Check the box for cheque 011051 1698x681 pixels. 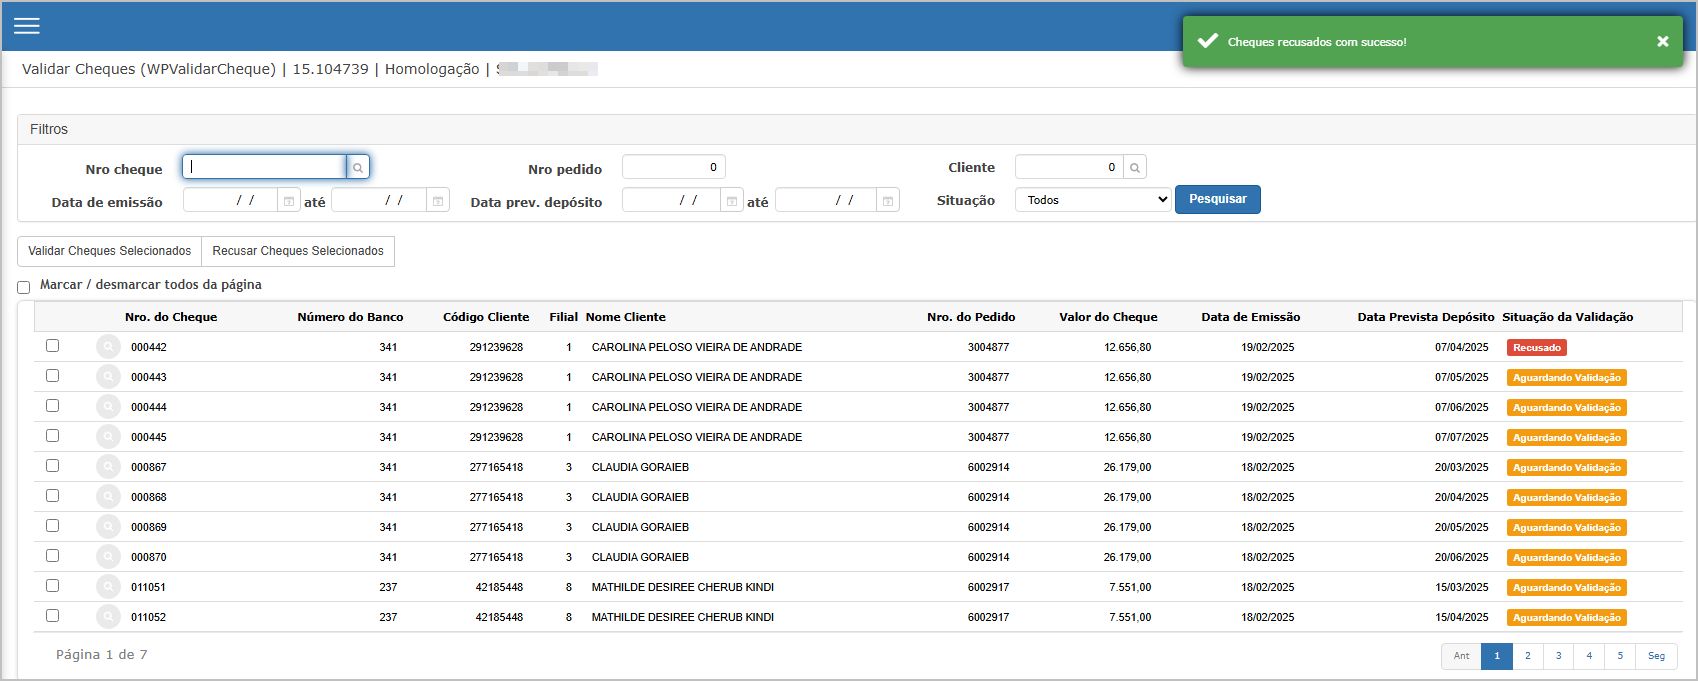coord(52,585)
